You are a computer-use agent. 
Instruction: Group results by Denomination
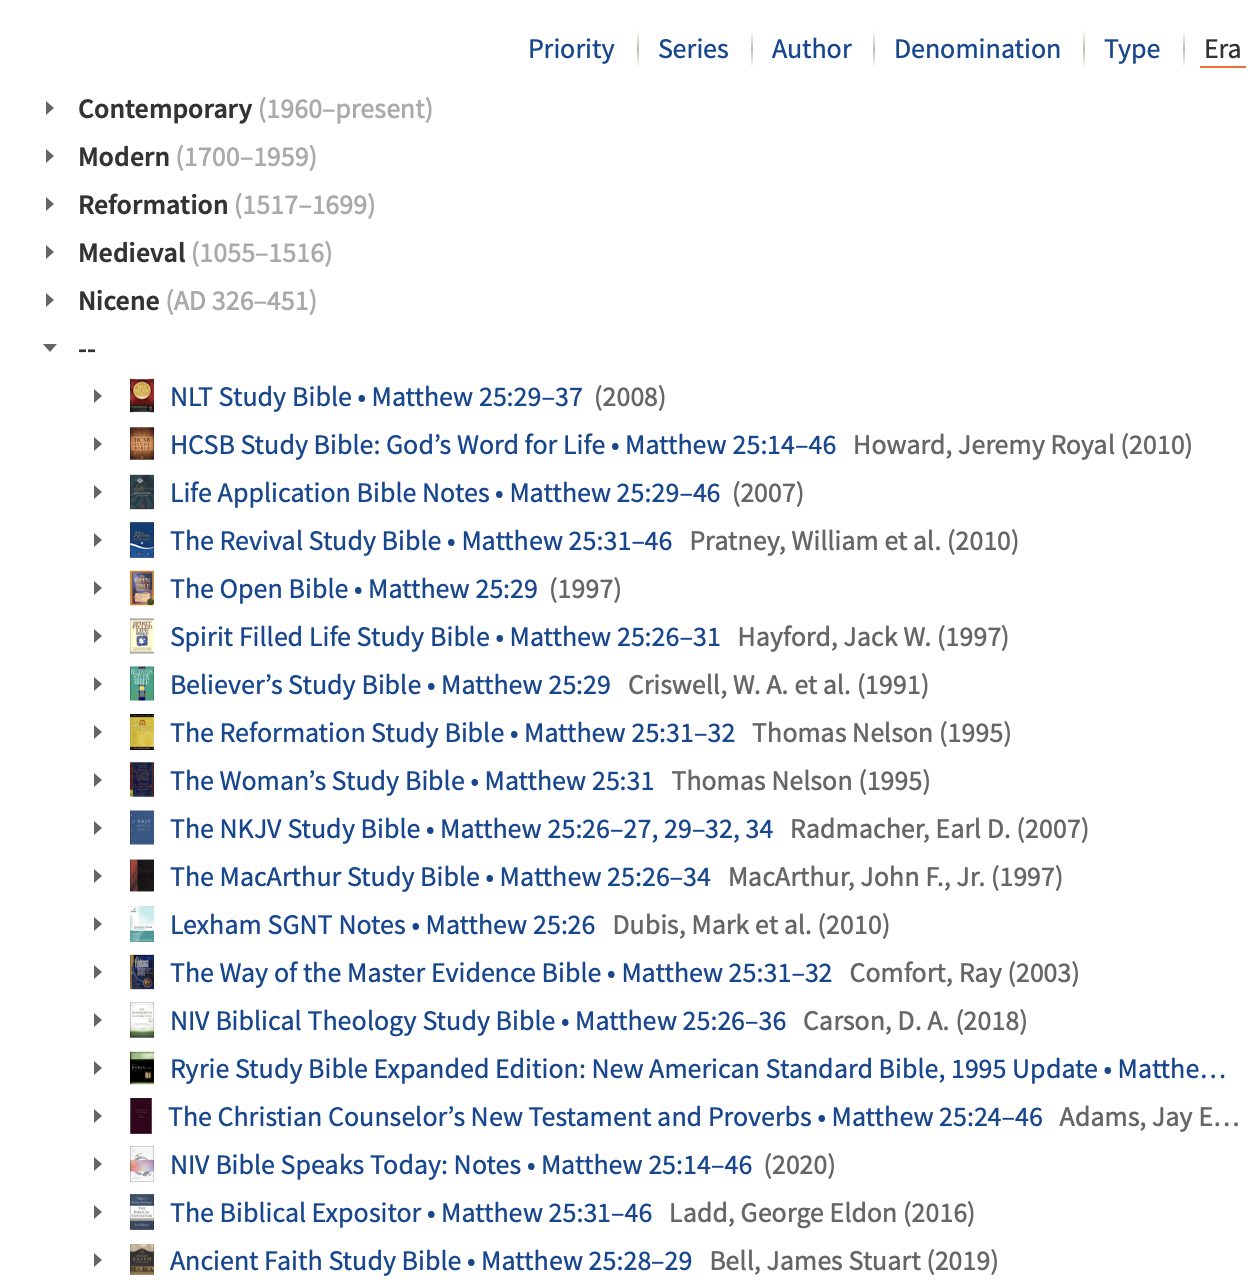977,49
